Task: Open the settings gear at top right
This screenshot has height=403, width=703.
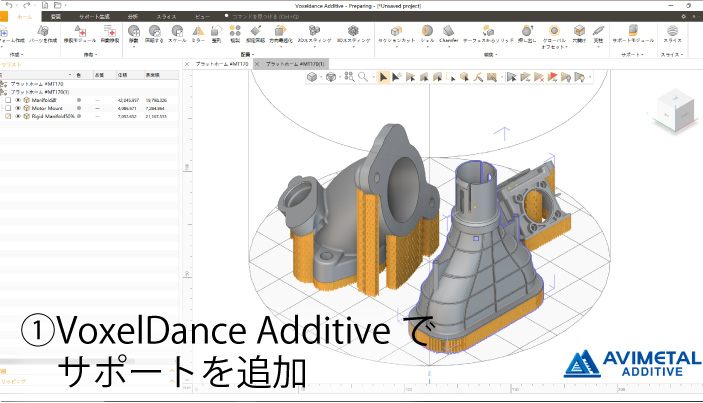Action: 683,17
